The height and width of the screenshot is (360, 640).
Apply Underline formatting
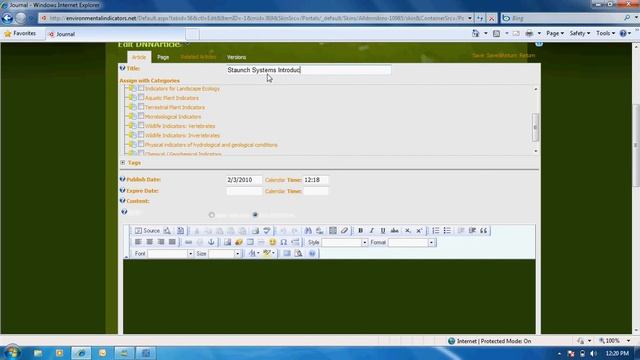pyautogui.click(x=383, y=231)
